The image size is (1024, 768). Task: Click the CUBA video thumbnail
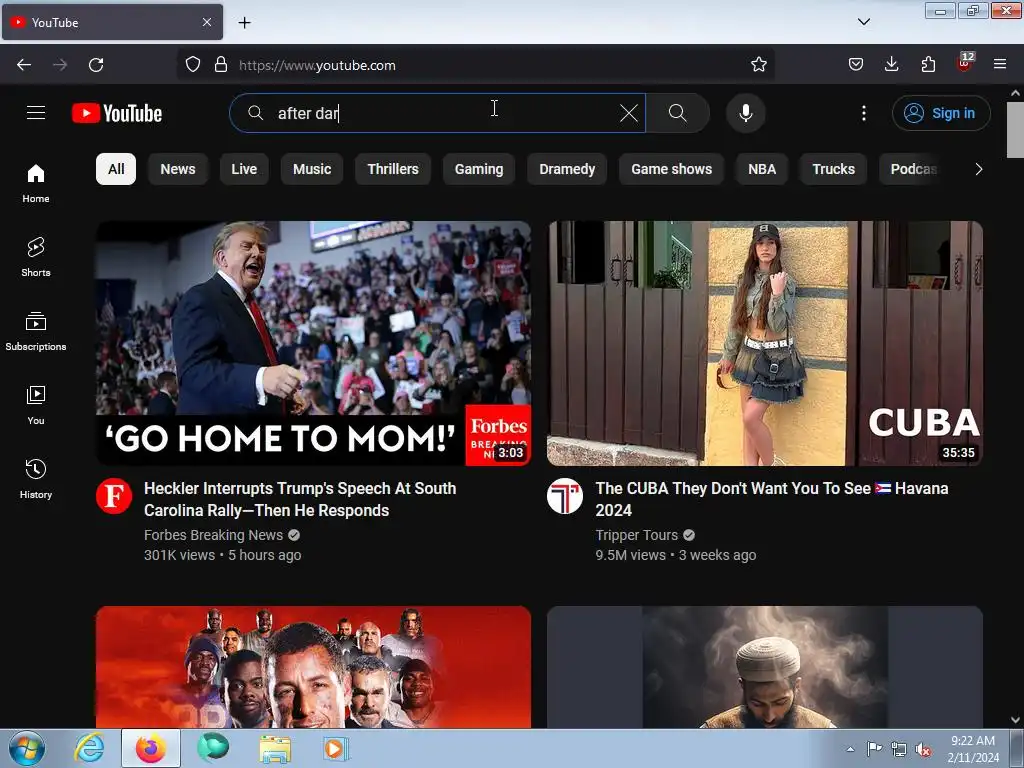[x=765, y=344]
